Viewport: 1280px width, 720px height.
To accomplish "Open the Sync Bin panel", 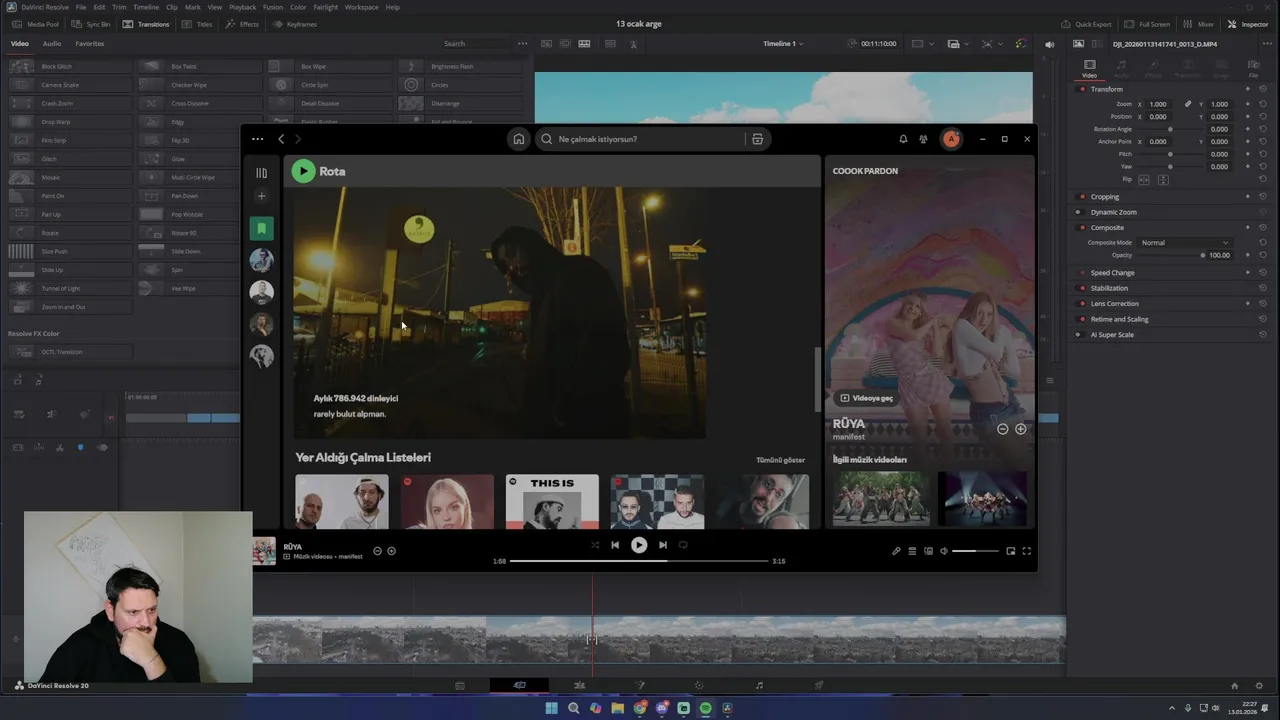I will (90, 24).
